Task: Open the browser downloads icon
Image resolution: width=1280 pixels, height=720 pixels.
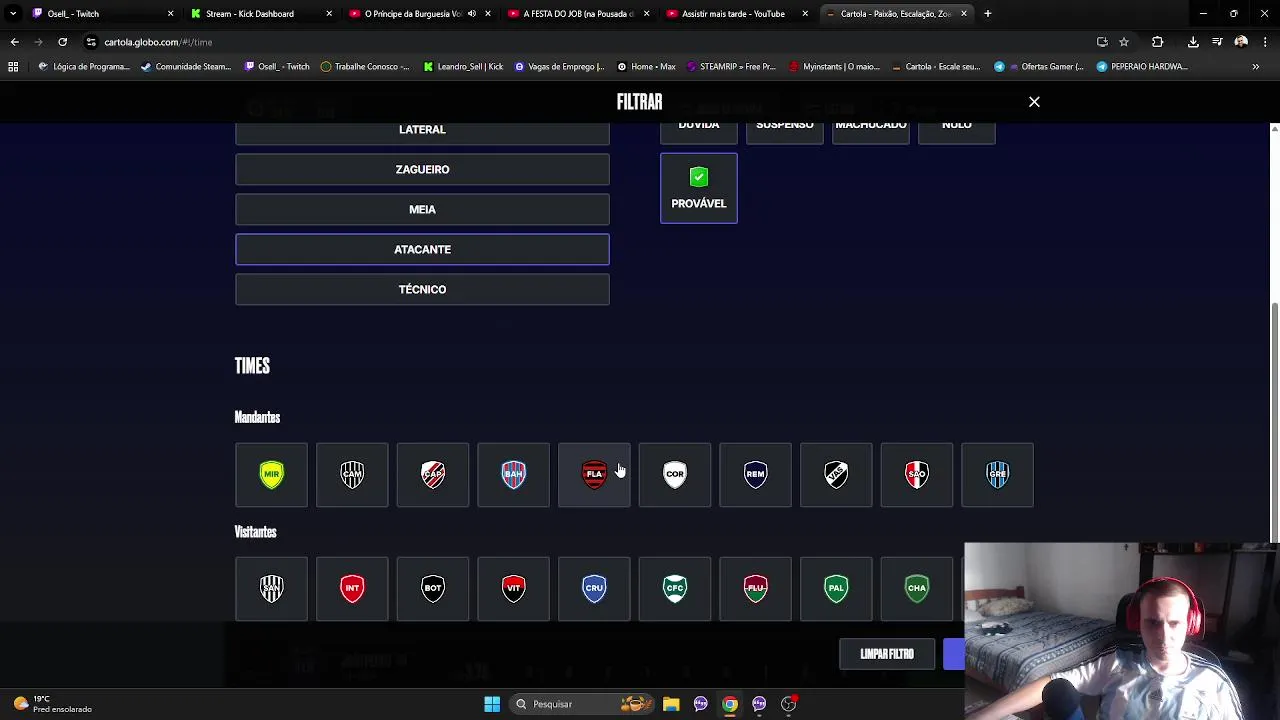Action: click(x=1193, y=42)
